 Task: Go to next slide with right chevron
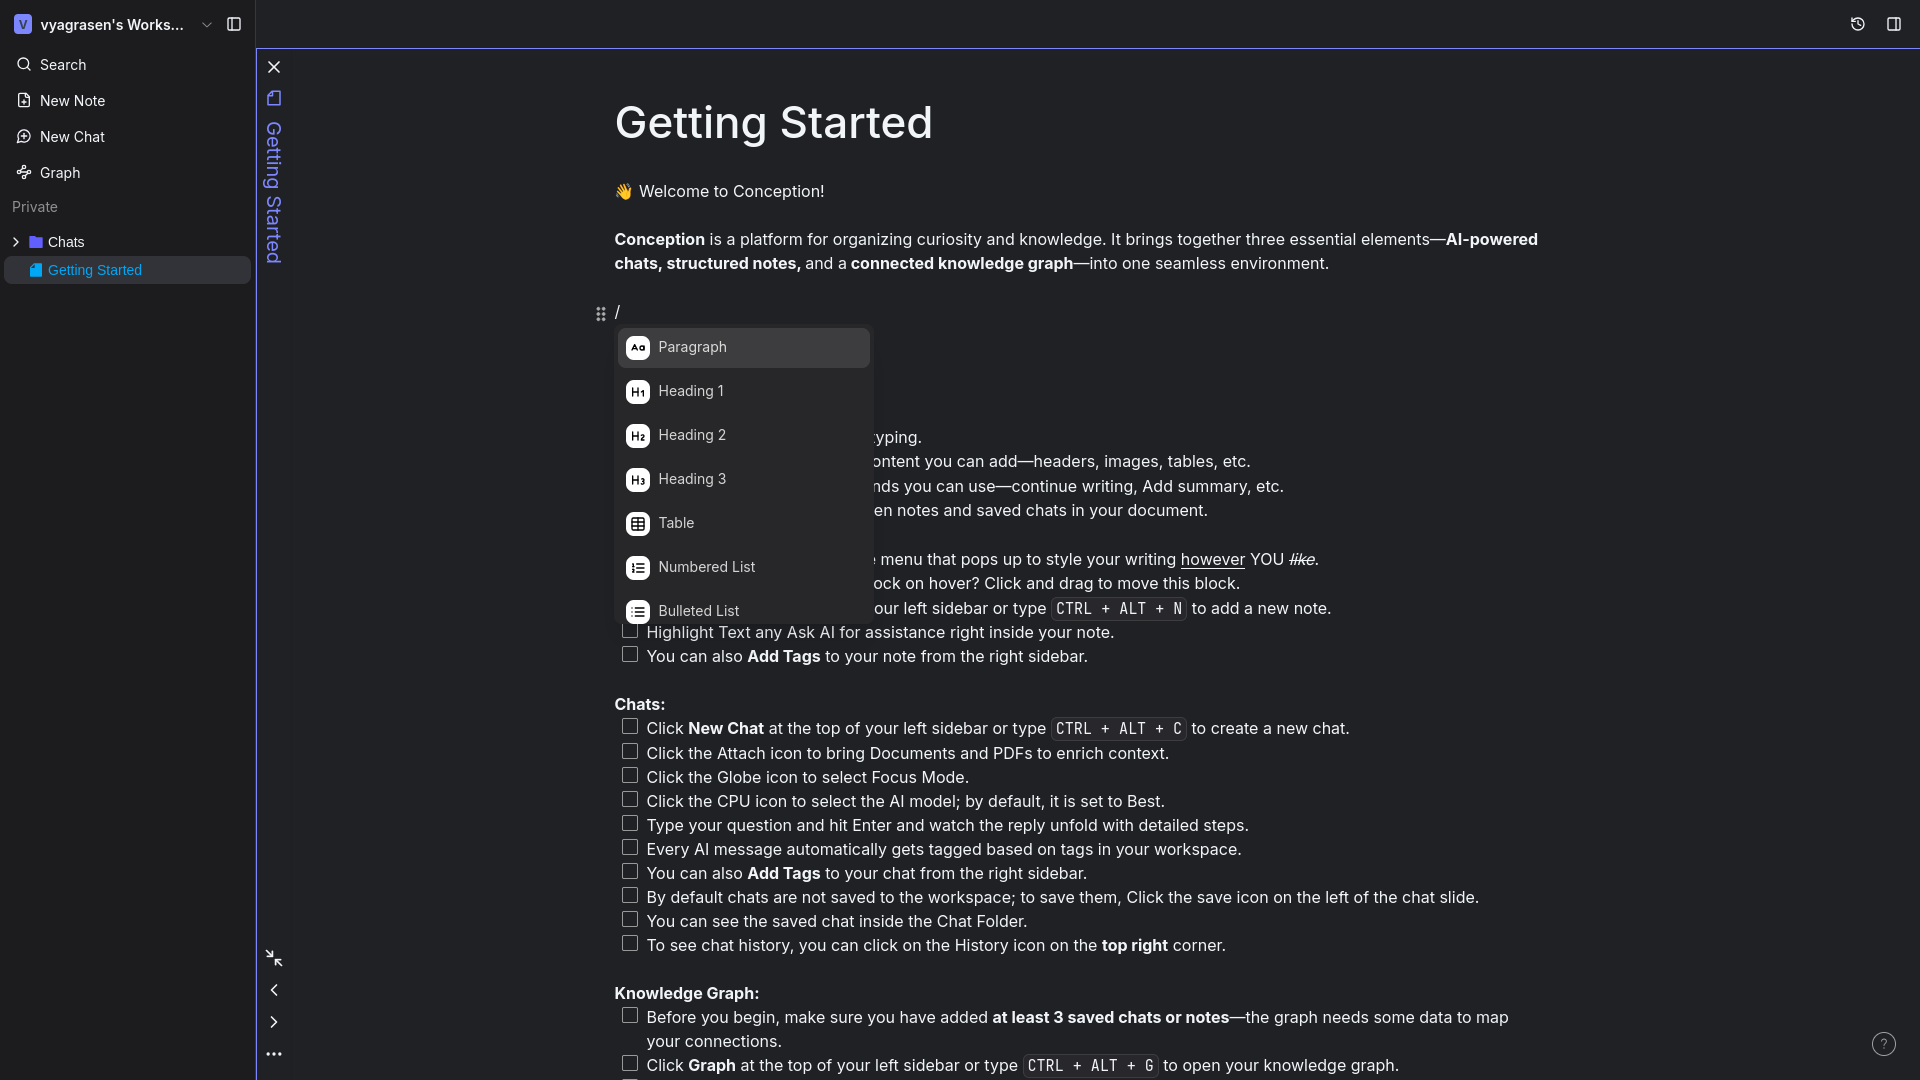click(x=274, y=1022)
